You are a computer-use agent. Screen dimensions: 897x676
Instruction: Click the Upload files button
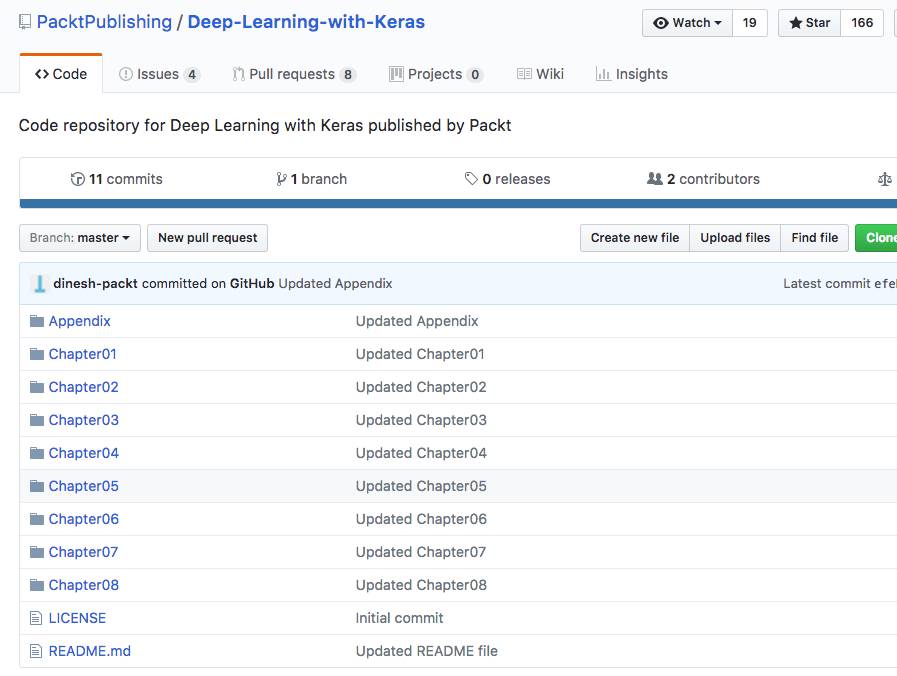(735, 238)
